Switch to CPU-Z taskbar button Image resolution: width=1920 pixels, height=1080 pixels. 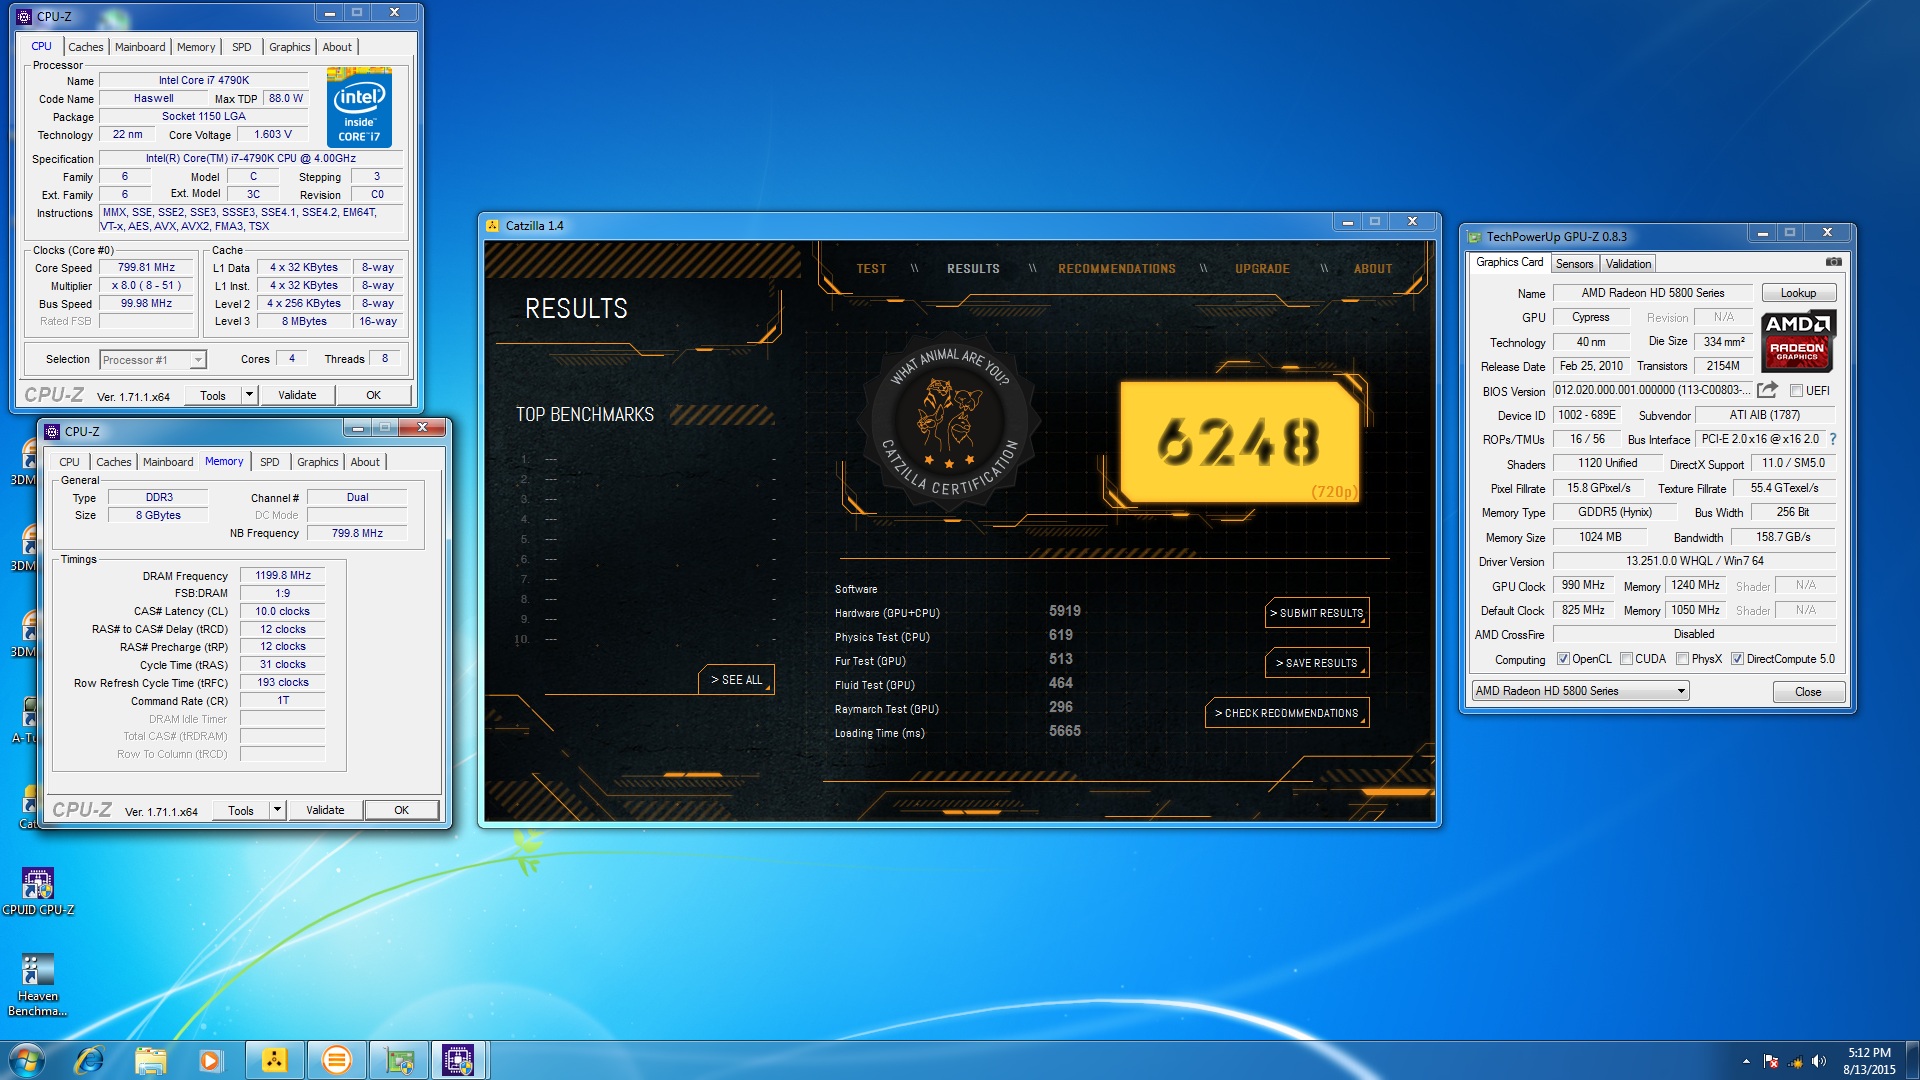pos(459,1060)
